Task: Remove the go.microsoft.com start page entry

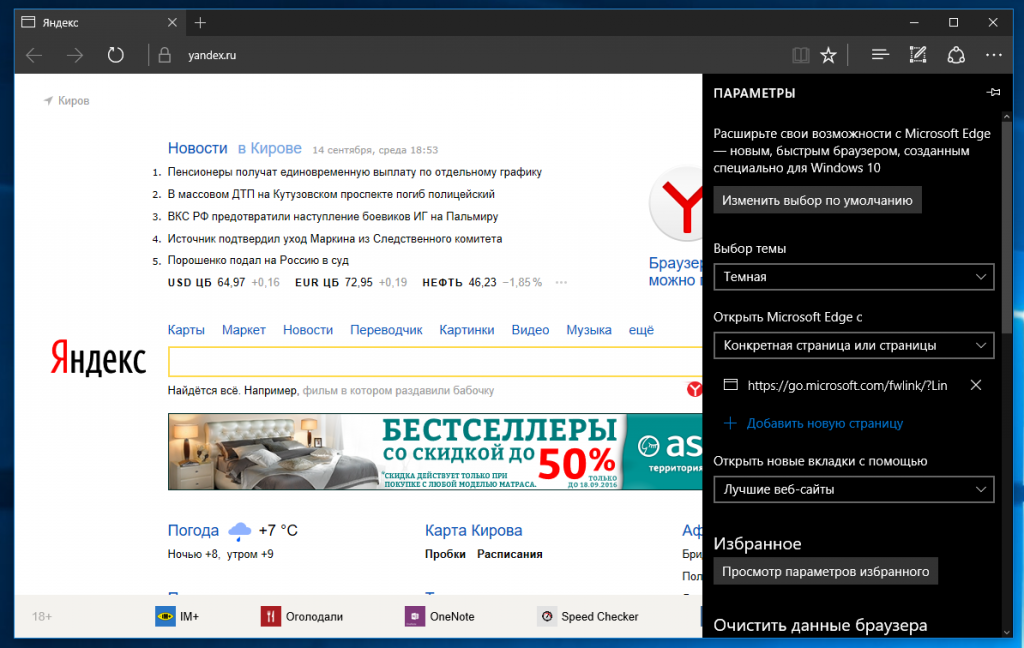Action: (976, 385)
